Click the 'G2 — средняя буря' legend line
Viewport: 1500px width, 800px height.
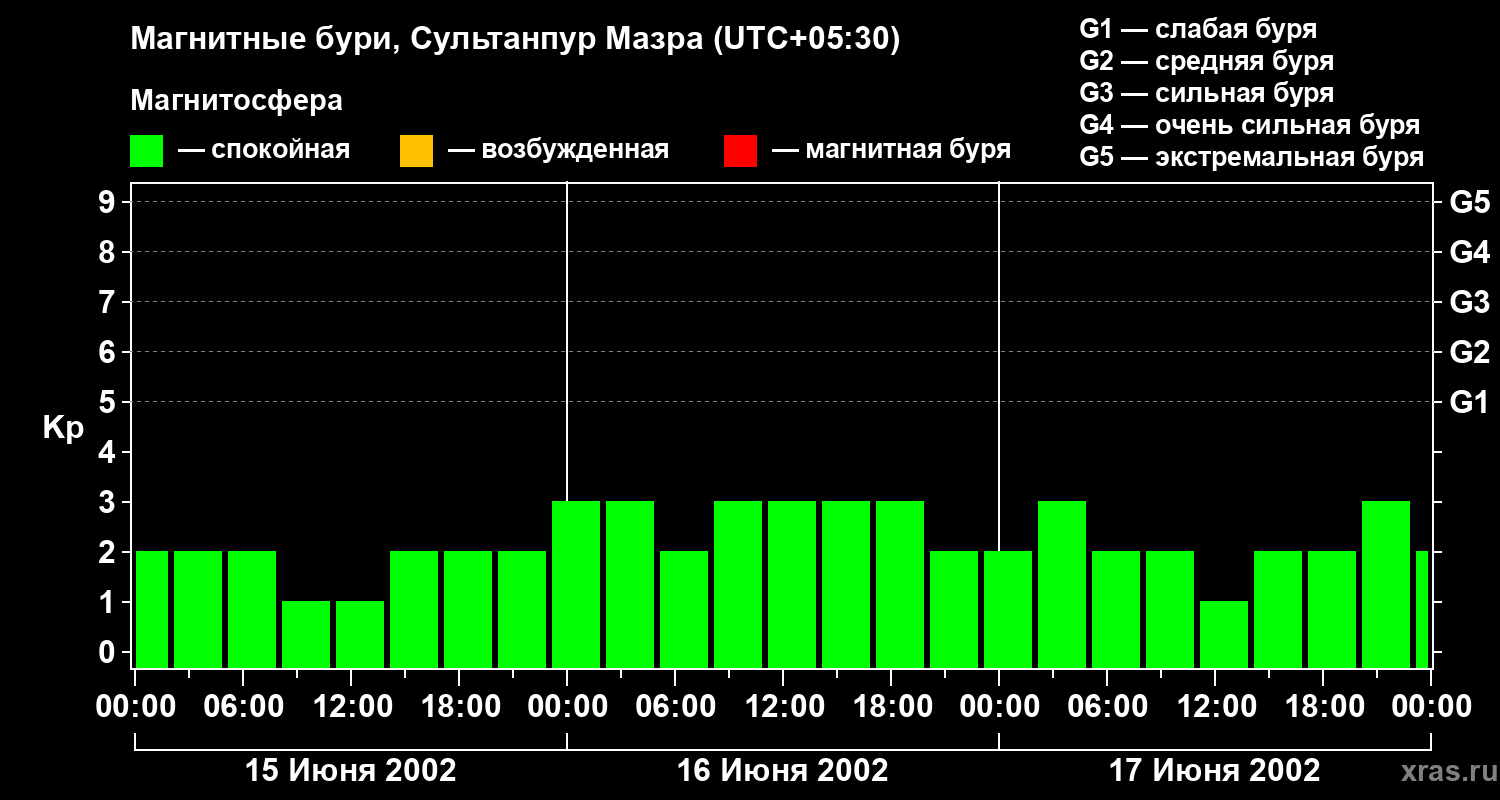[1207, 61]
